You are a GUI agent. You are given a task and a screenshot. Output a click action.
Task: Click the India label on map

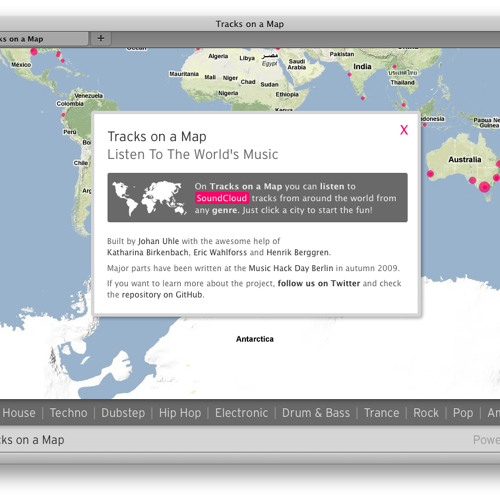[362, 67]
